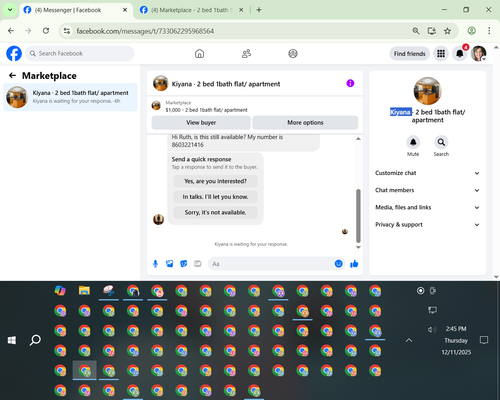
Task: Click the install app icon in address bar
Action: point(432,31)
